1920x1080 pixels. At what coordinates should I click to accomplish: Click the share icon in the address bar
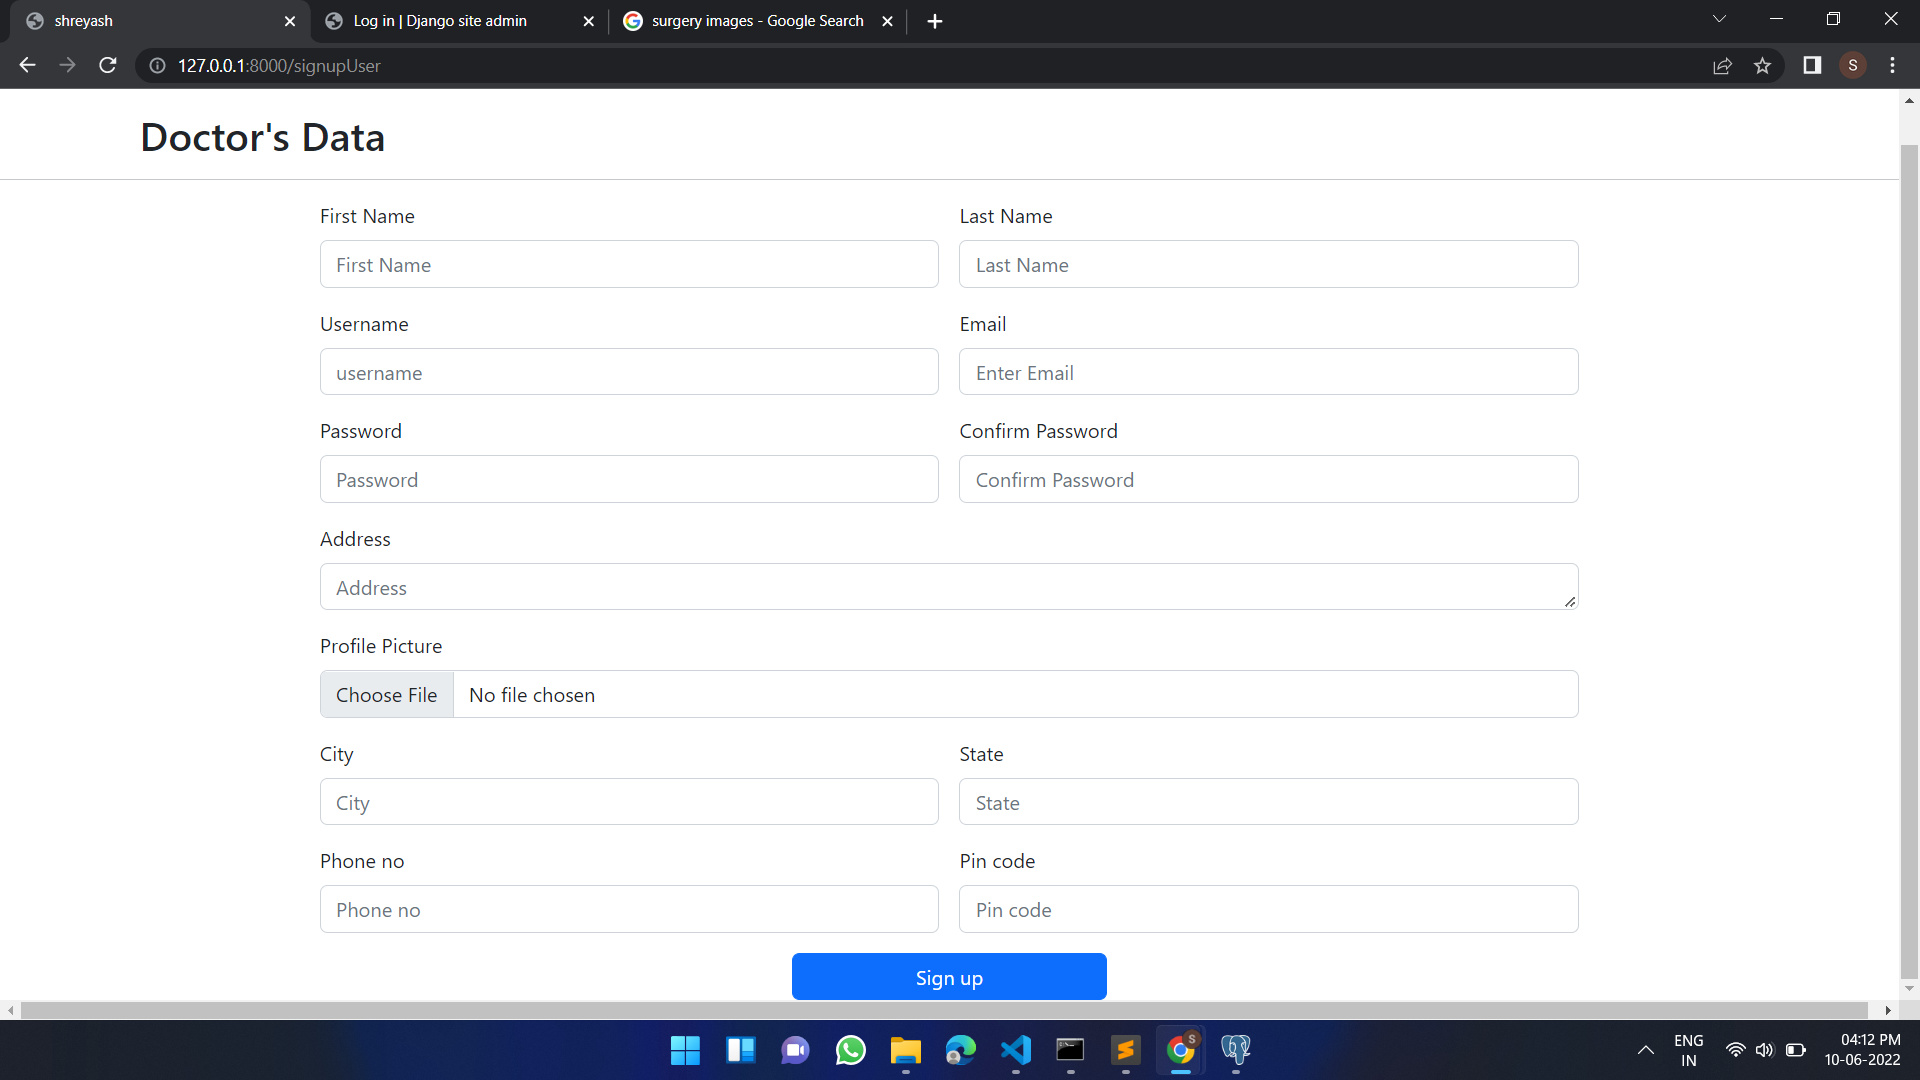coord(1722,65)
